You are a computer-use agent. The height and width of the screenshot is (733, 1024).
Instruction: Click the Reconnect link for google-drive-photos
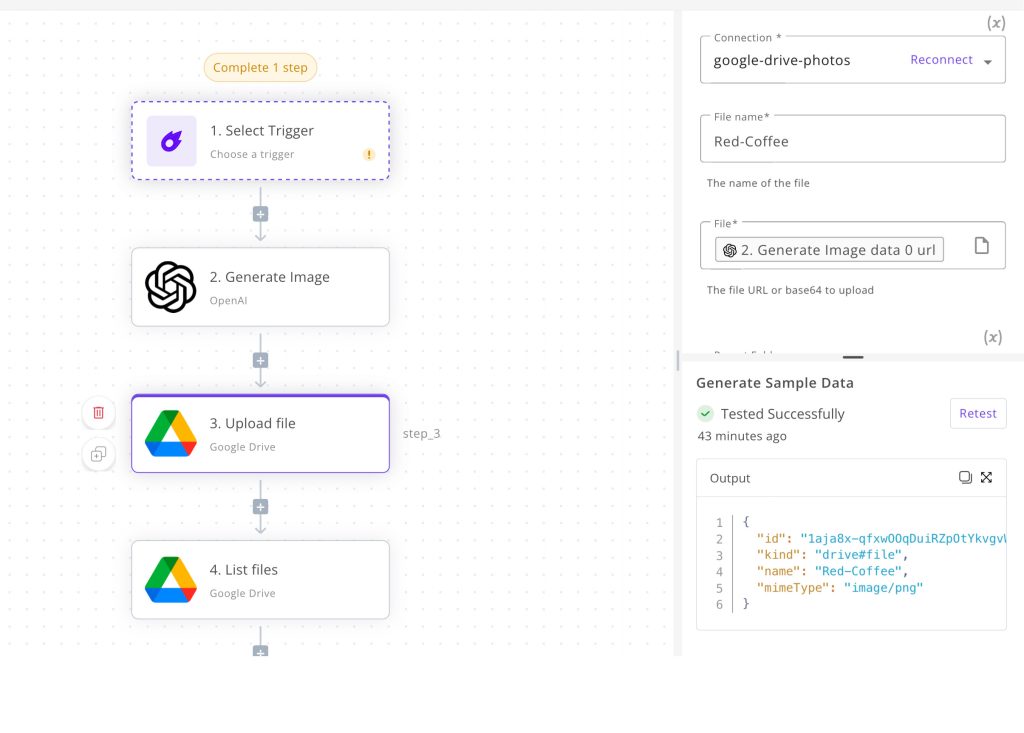click(x=941, y=59)
